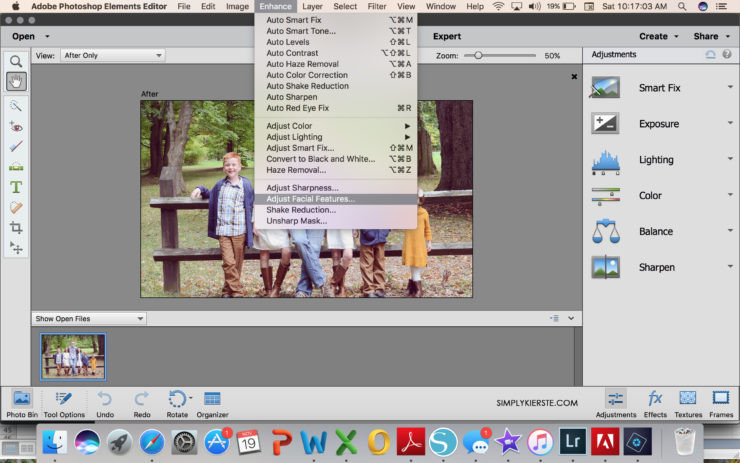Click the Open button
The image size is (740, 463).
[23, 36]
